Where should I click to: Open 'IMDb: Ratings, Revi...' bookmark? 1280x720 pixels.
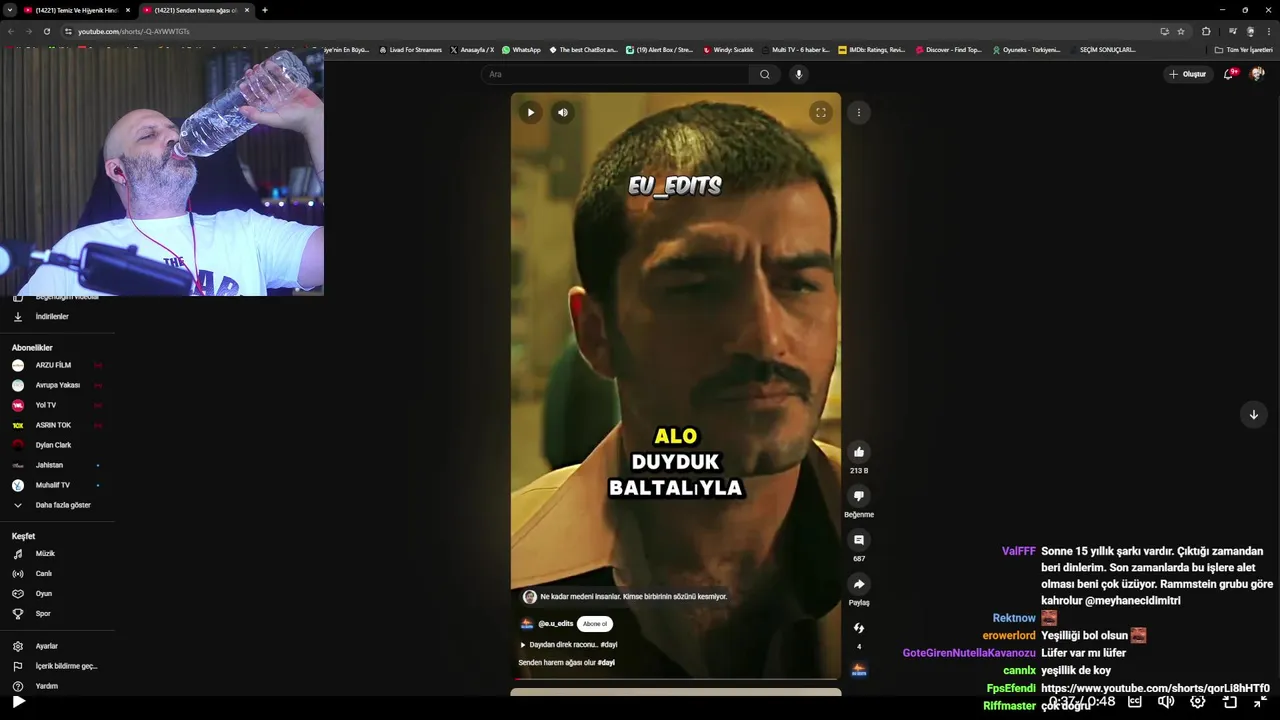click(x=872, y=50)
